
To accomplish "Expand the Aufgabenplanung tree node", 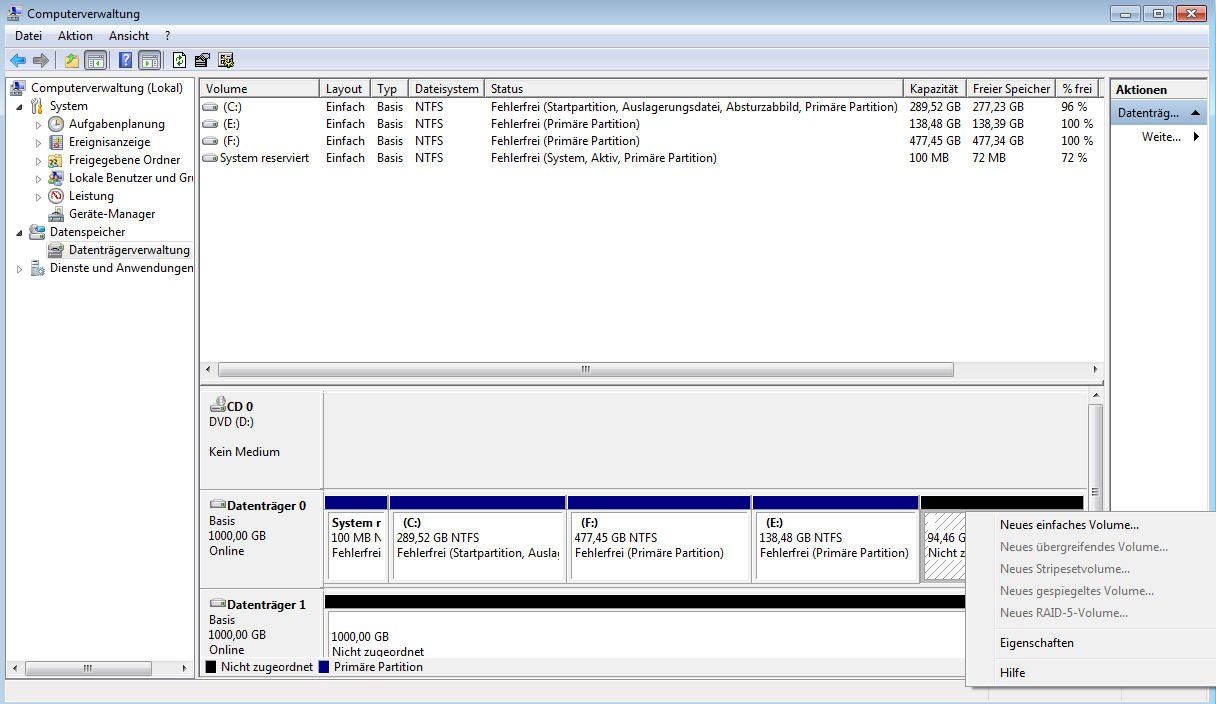I will (x=38, y=125).
